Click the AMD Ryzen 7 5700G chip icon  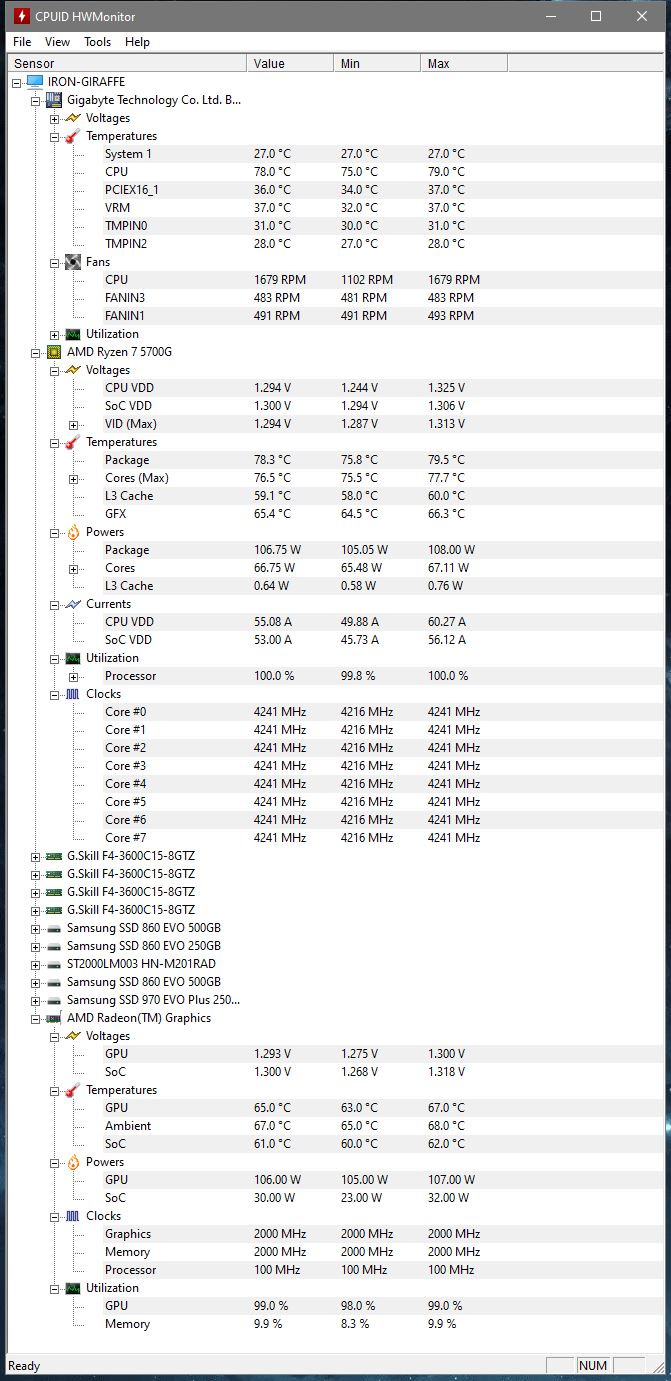tap(54, 352)
